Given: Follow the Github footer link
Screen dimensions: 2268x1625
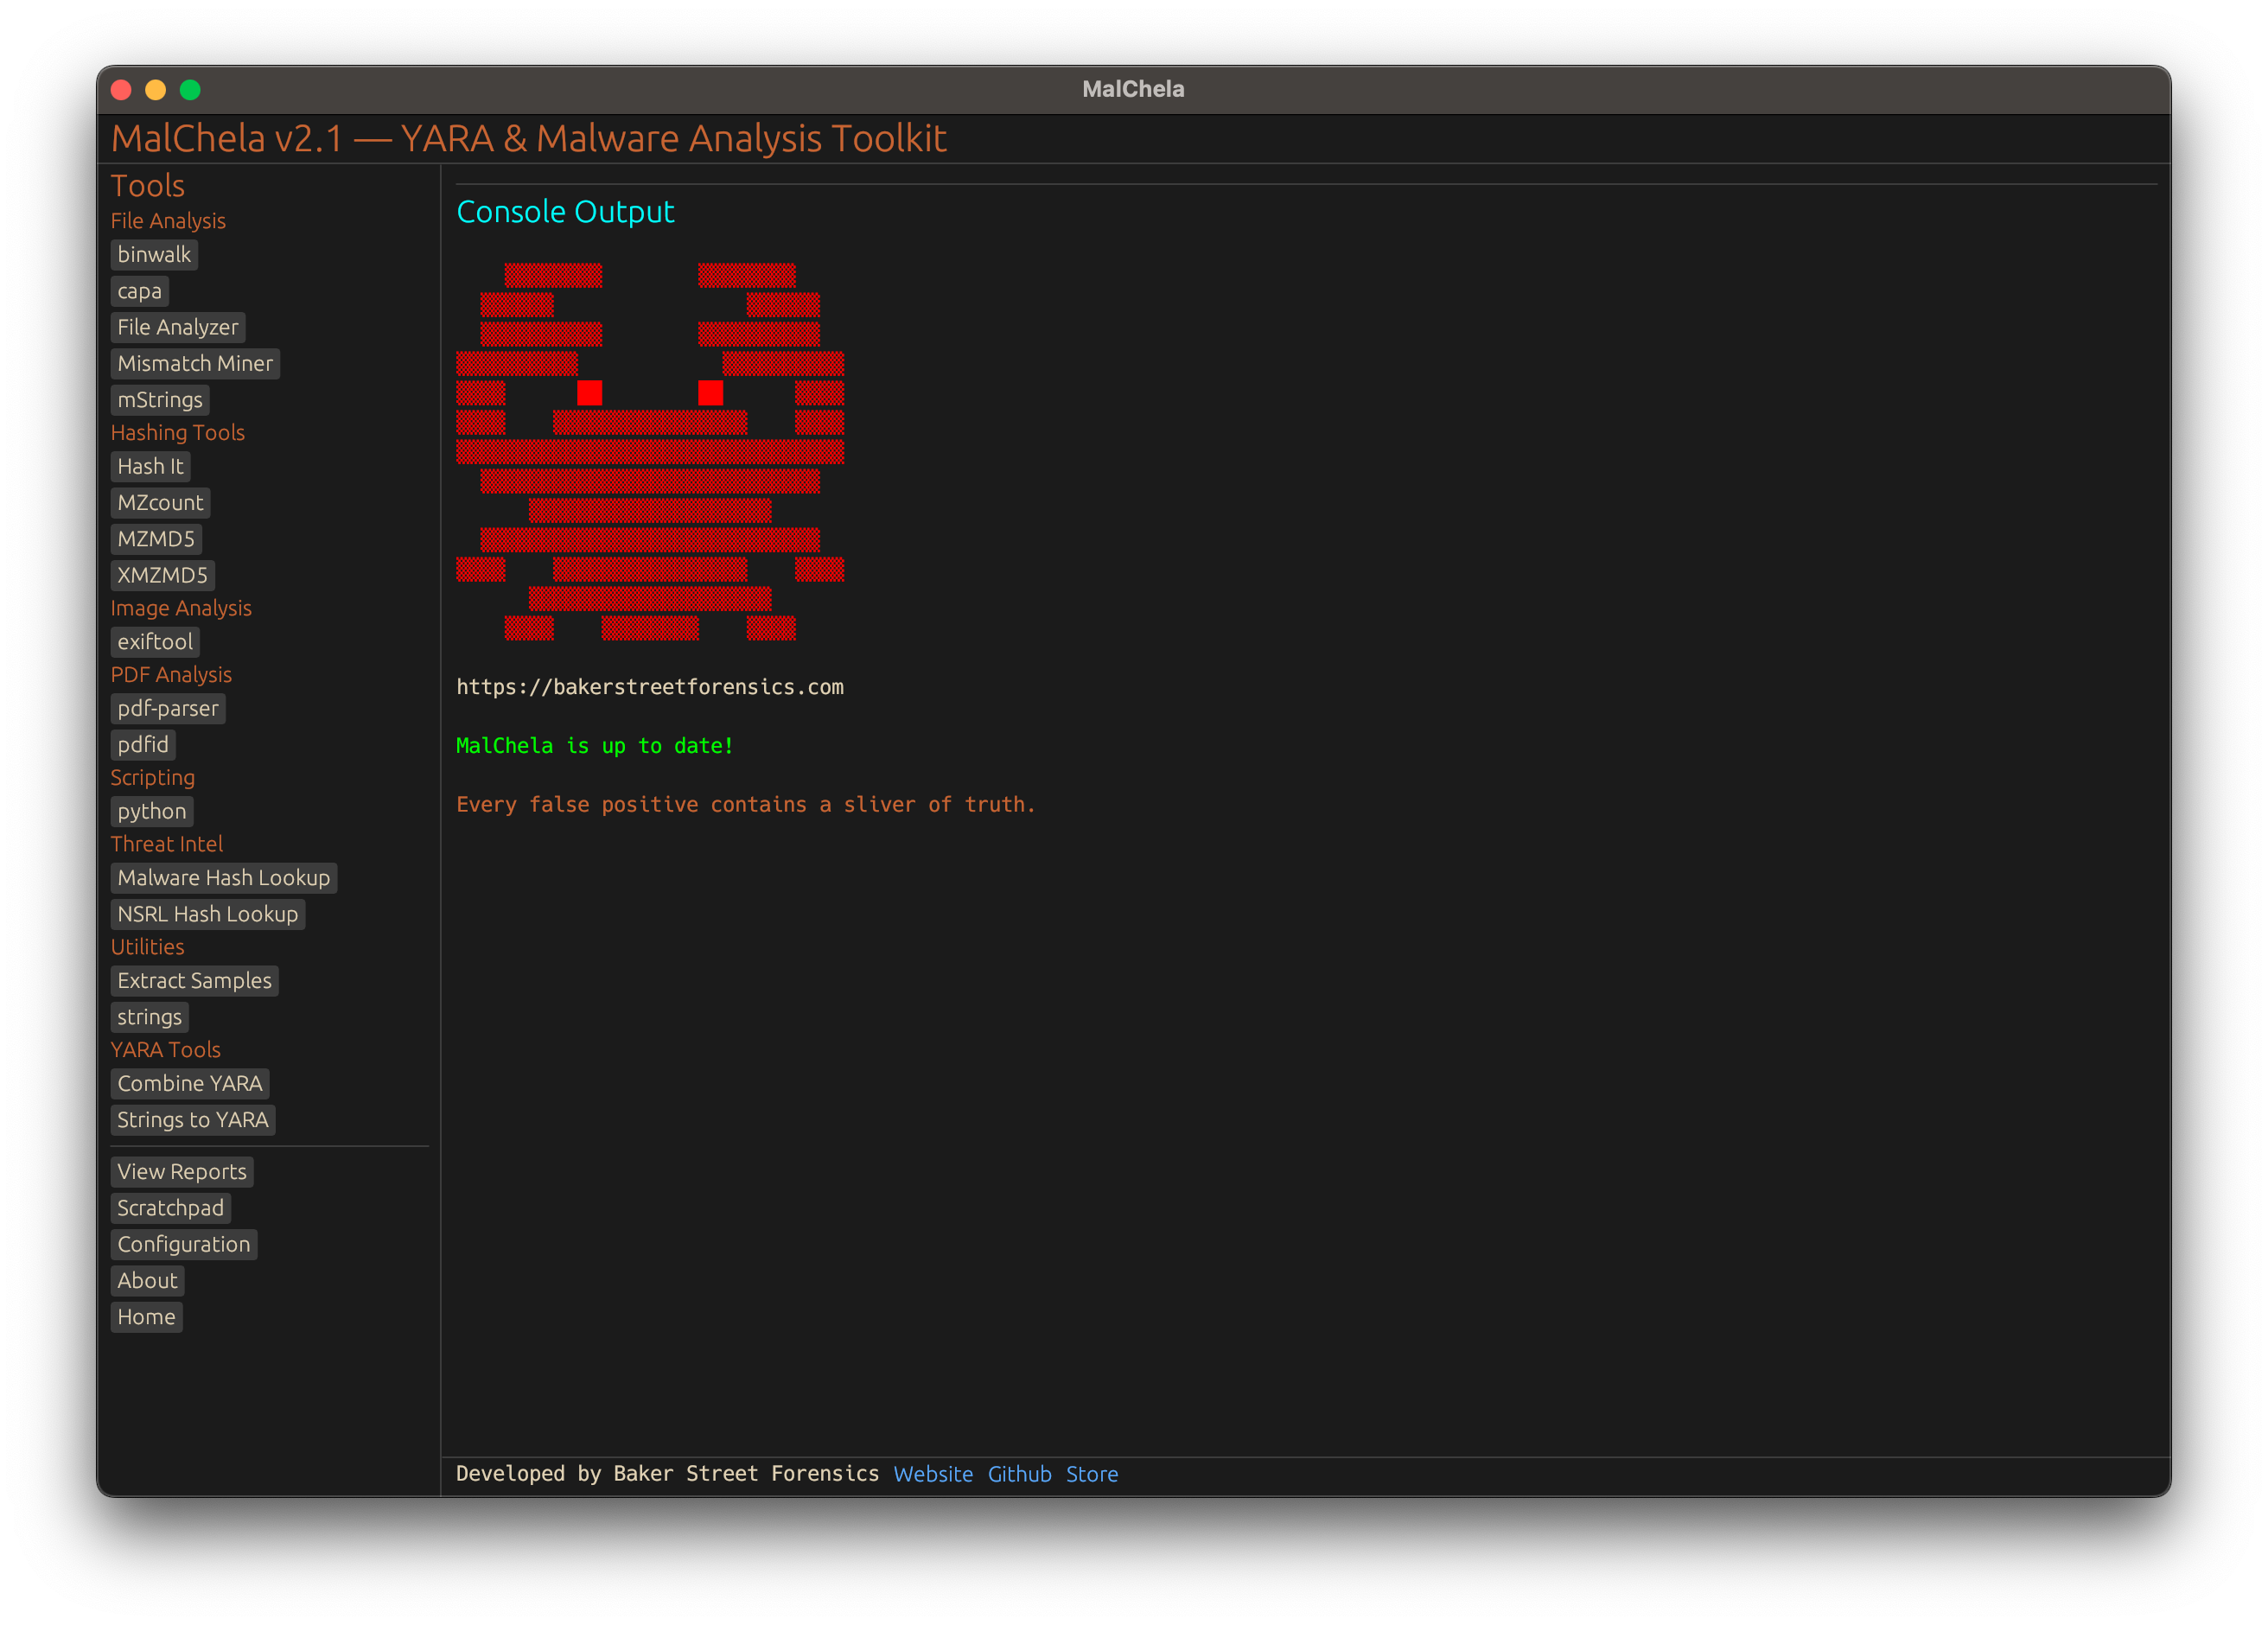Looking at the screenshot, I should tap(1019, 1474).
